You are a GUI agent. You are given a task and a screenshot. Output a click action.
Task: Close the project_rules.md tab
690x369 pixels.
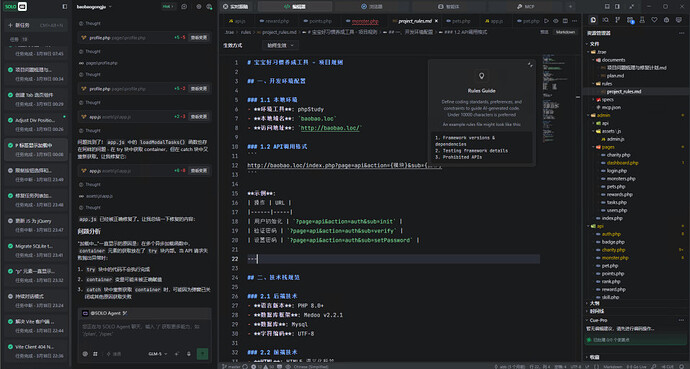pos(436,21)
